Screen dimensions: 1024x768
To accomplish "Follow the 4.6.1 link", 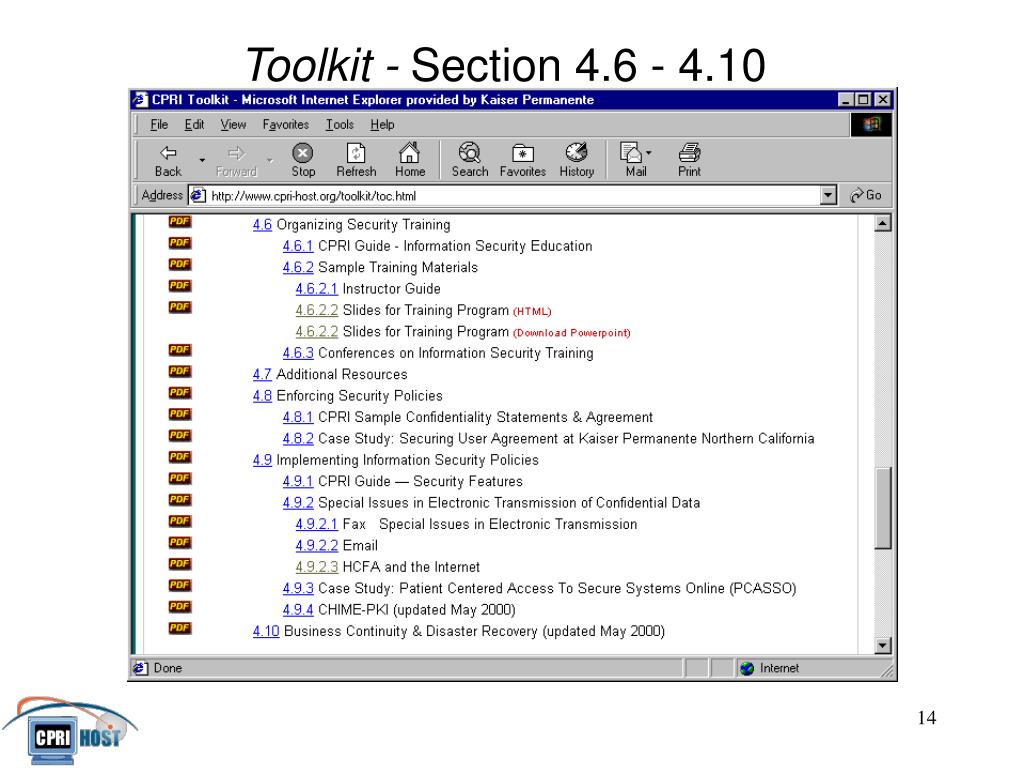I will tap(298, 246).
